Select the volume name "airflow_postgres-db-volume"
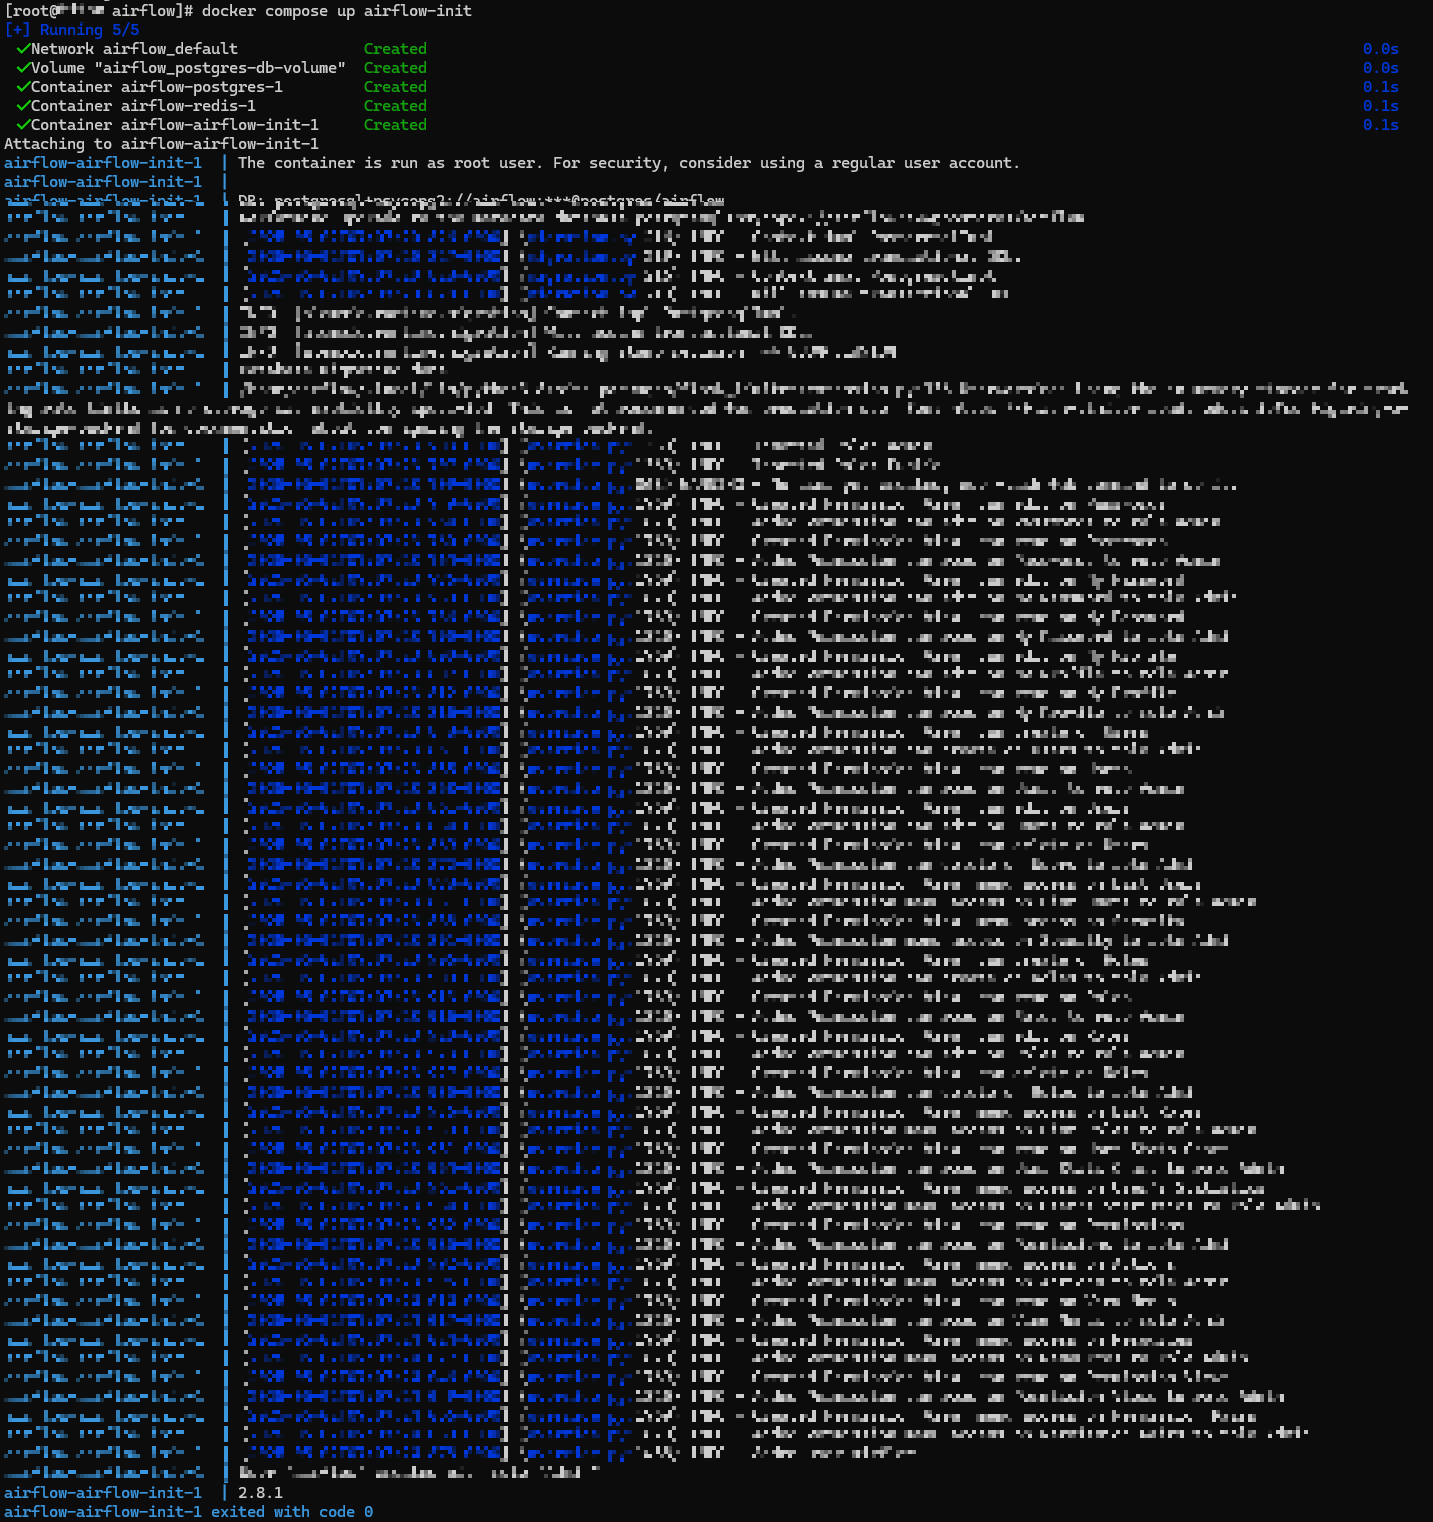This screenshot has height=1522, width=1433. click(x=220, y=67)
